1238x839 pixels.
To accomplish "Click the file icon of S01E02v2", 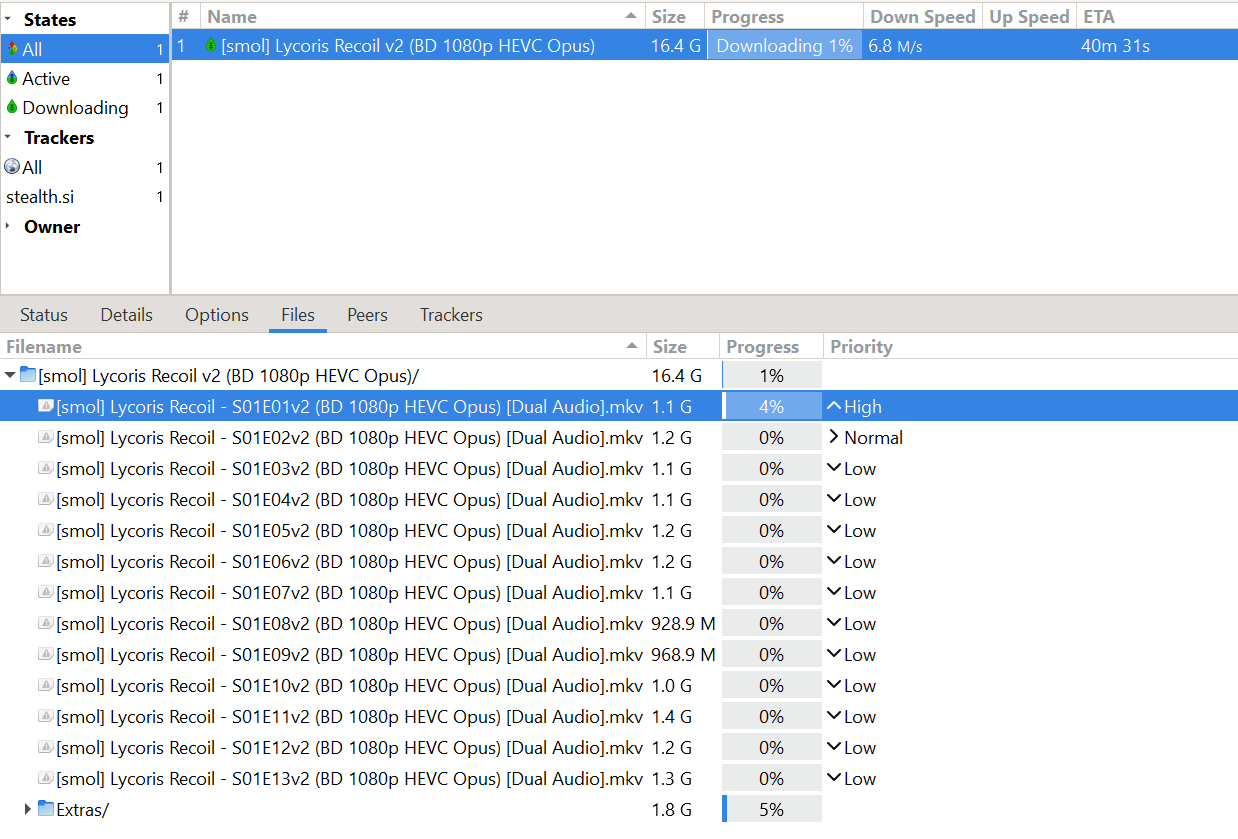I will pos(45,437).
